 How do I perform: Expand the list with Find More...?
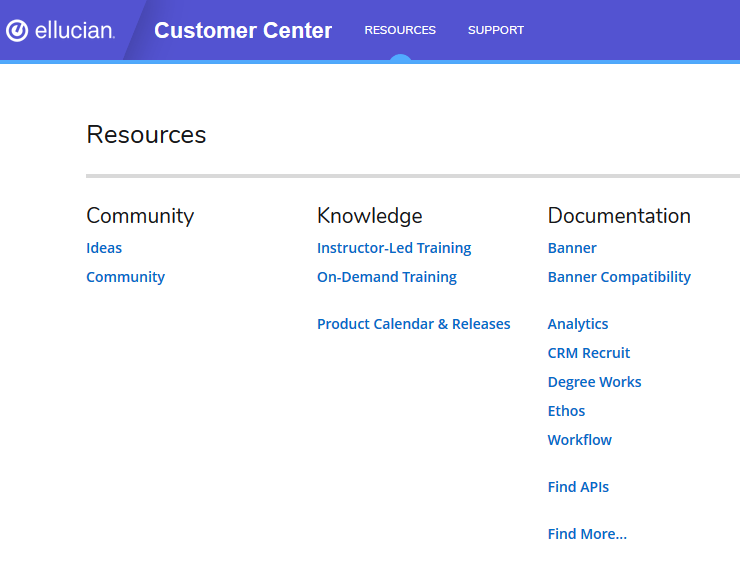click(587, 534)
